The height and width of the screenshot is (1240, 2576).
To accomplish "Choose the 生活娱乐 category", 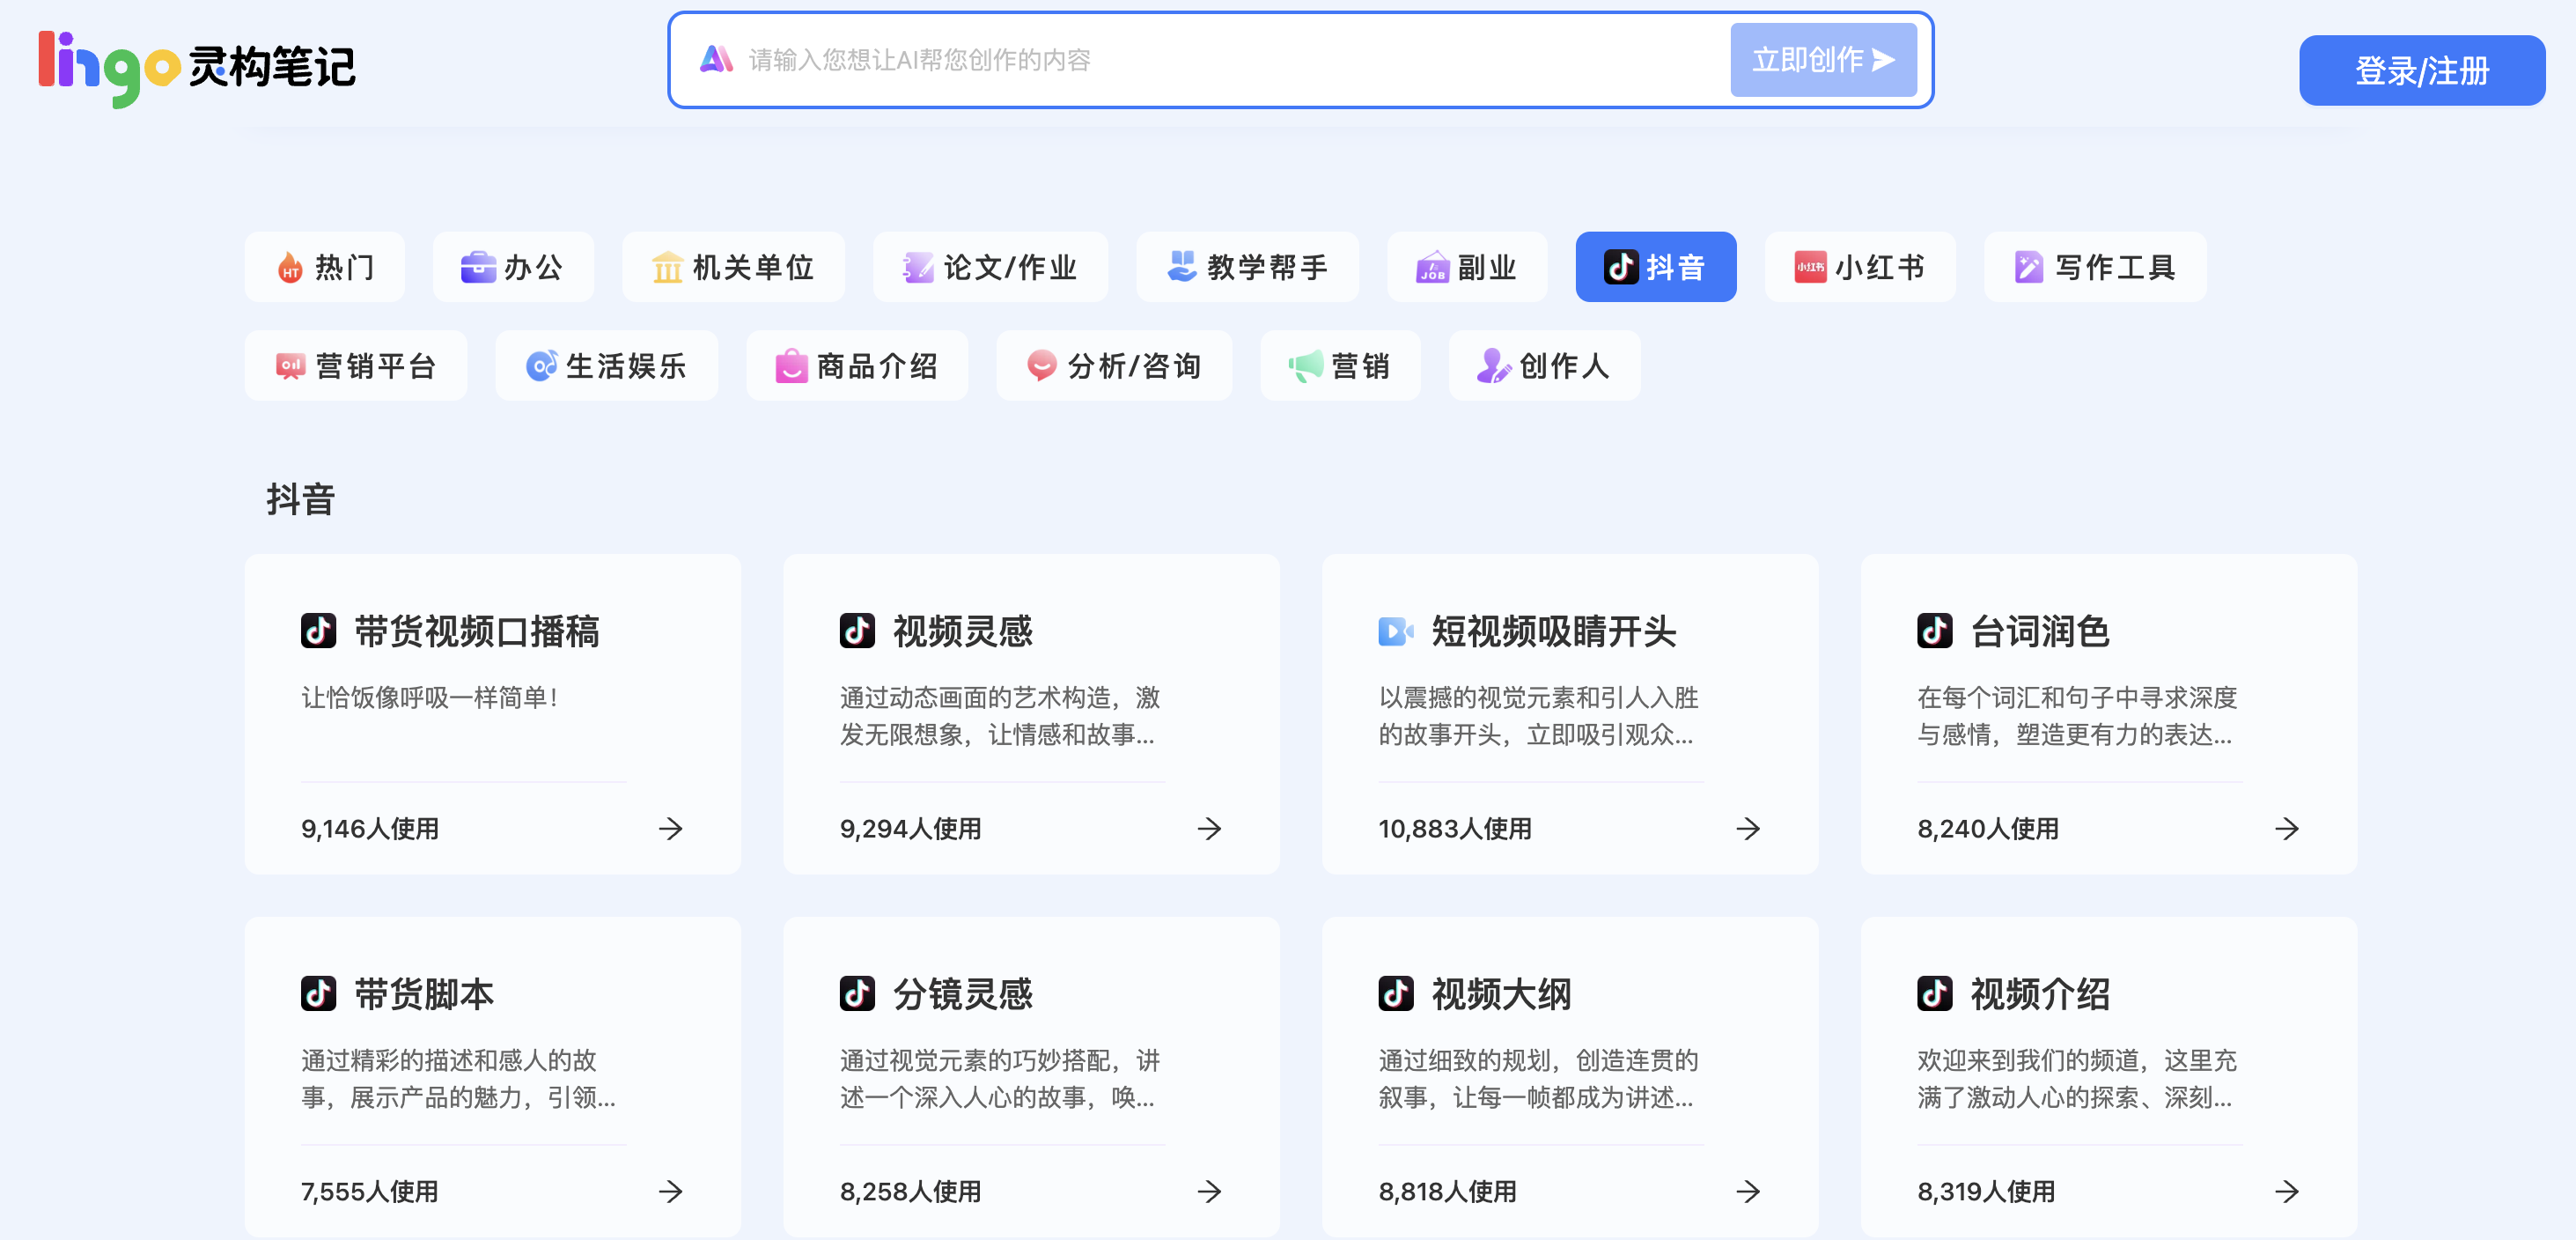I will (606, 366).
